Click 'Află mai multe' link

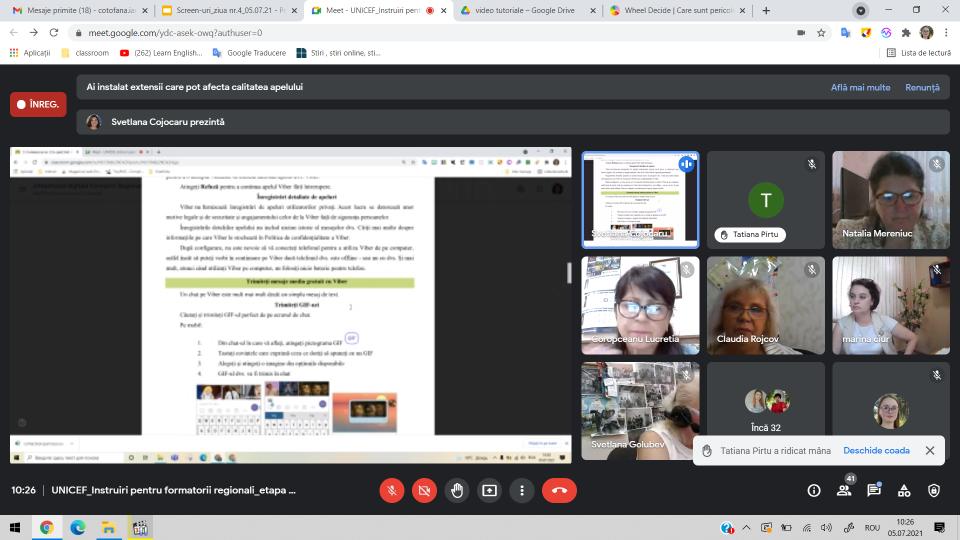(x=860, y=87)
